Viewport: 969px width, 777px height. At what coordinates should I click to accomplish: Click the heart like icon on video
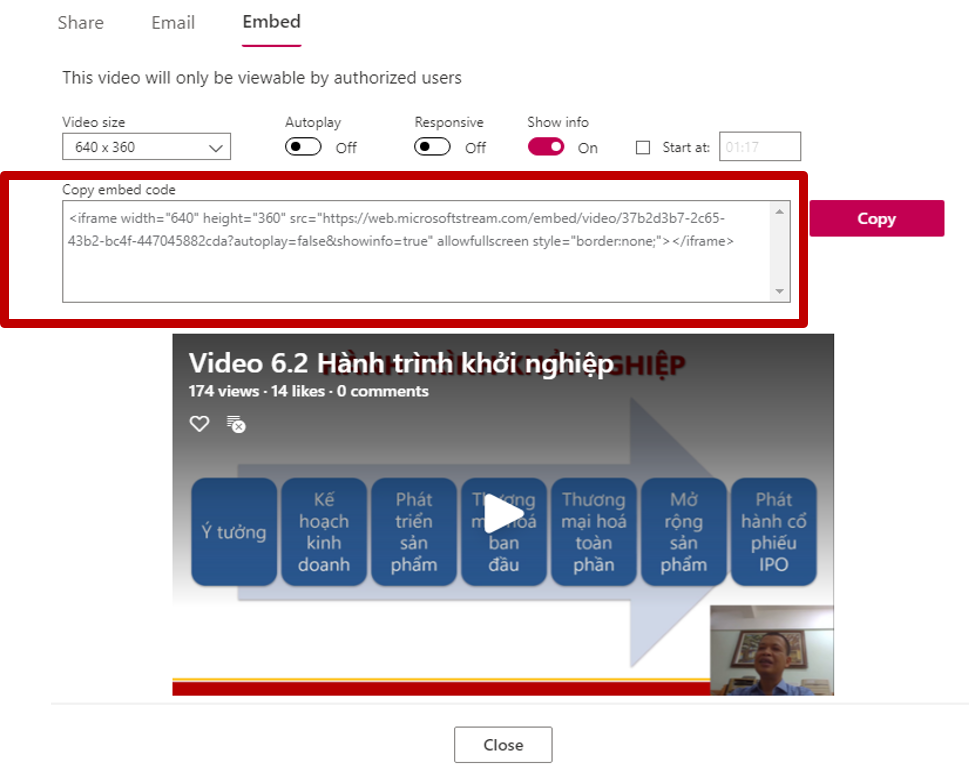[200, 424]
